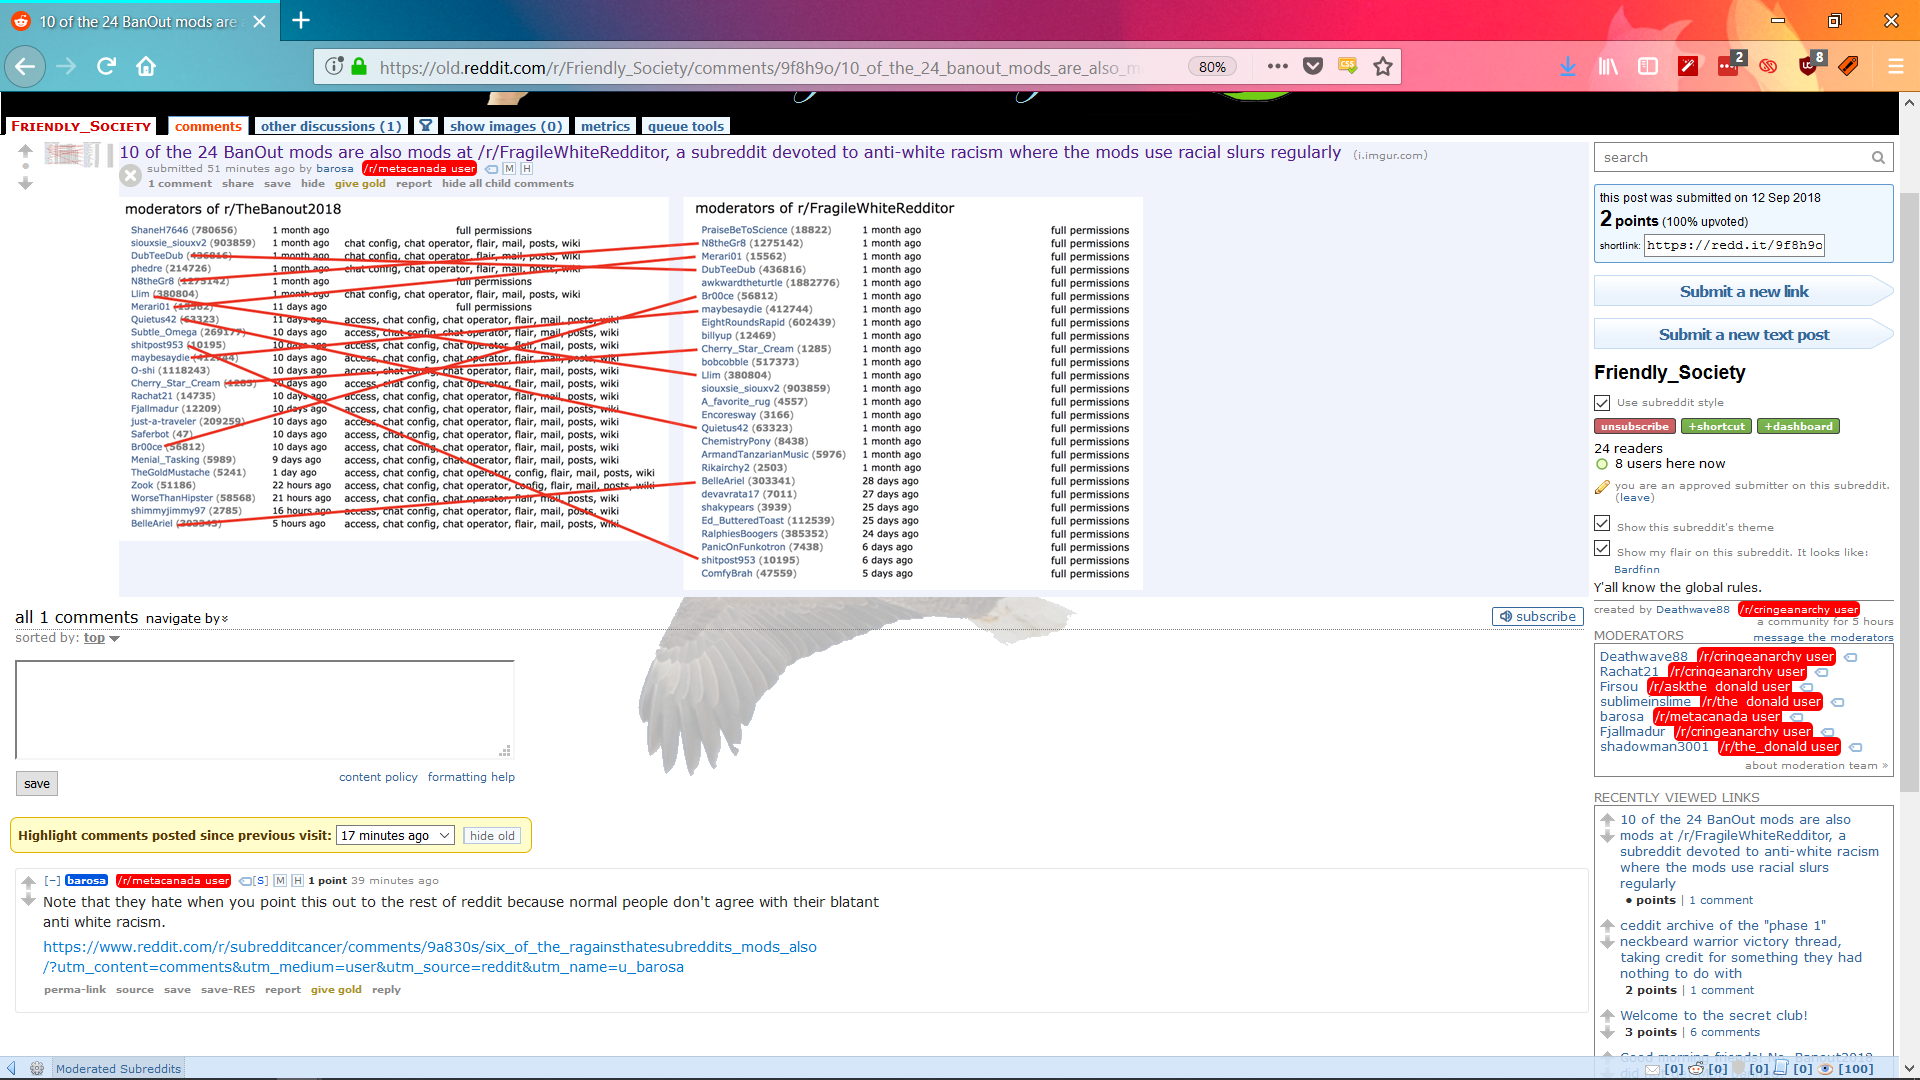The width and height of the screenshot is (1920, 1080).
Task: Click the hide old button
Action: (x=492, y=836)
